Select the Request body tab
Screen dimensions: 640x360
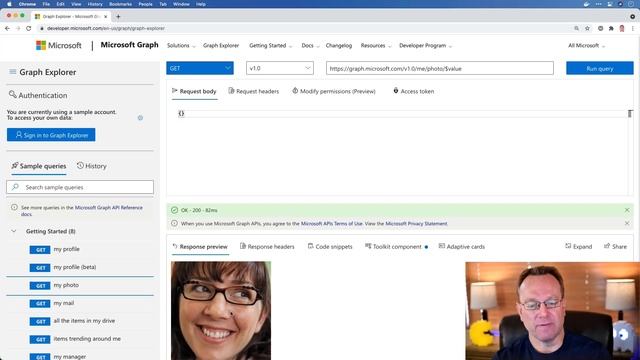194,91
